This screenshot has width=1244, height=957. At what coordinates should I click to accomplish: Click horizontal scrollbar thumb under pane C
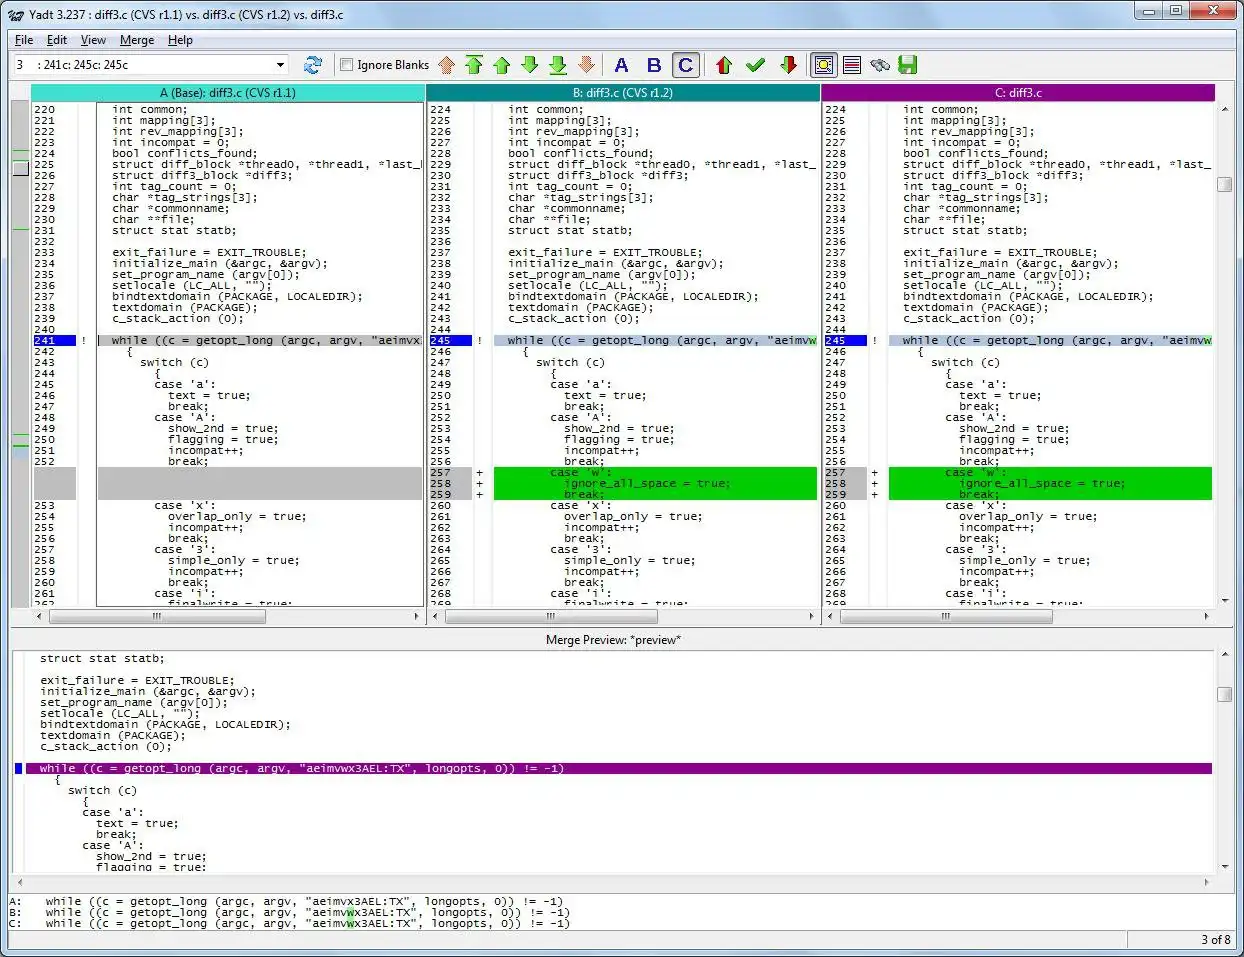(946, 617)
